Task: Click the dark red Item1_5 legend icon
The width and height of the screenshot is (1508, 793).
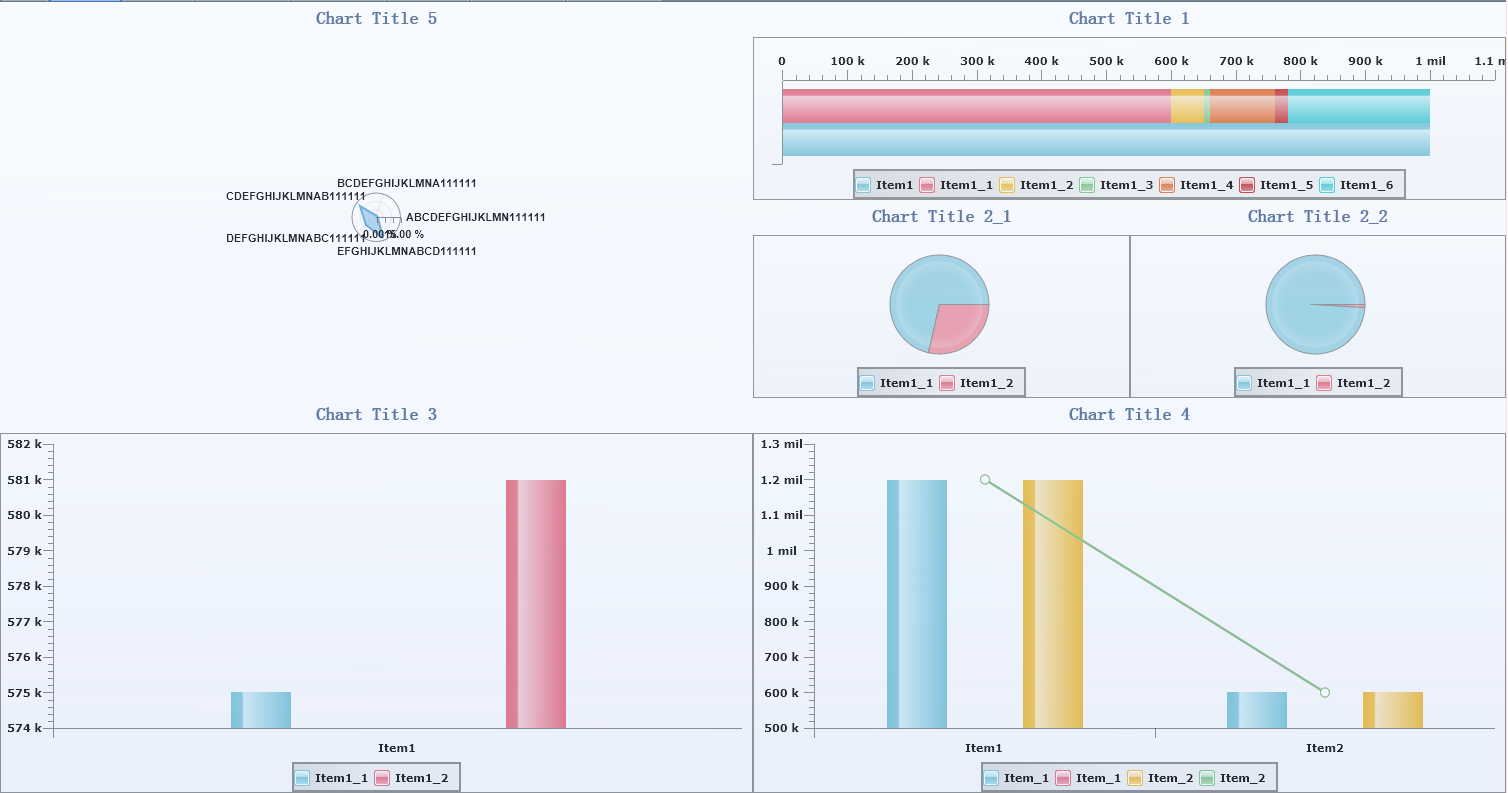Action: 1247,185
